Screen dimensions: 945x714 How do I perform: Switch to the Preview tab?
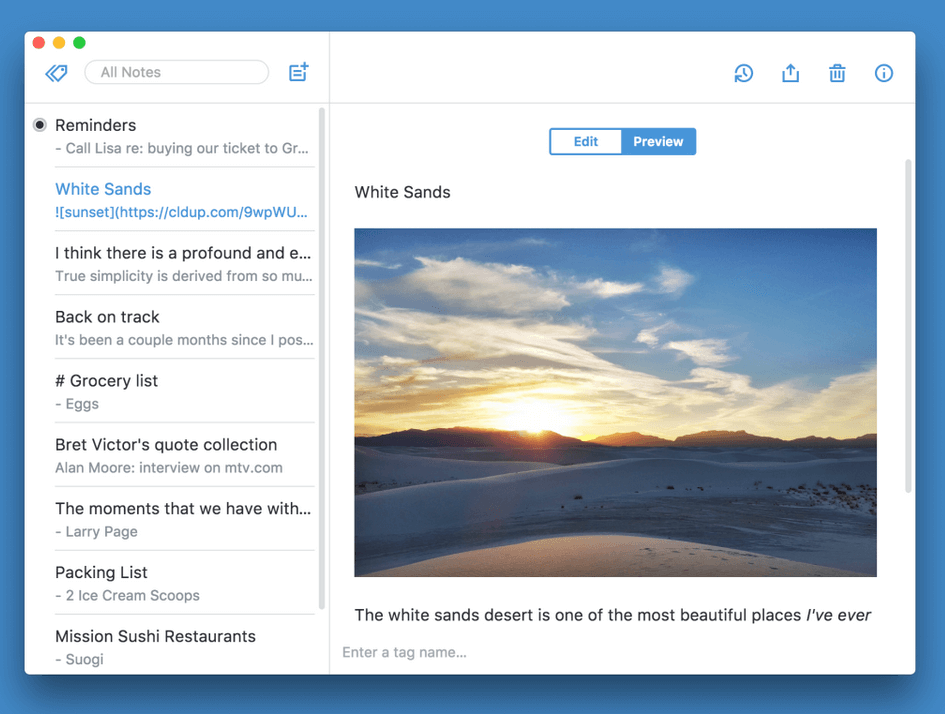point(658,142)
